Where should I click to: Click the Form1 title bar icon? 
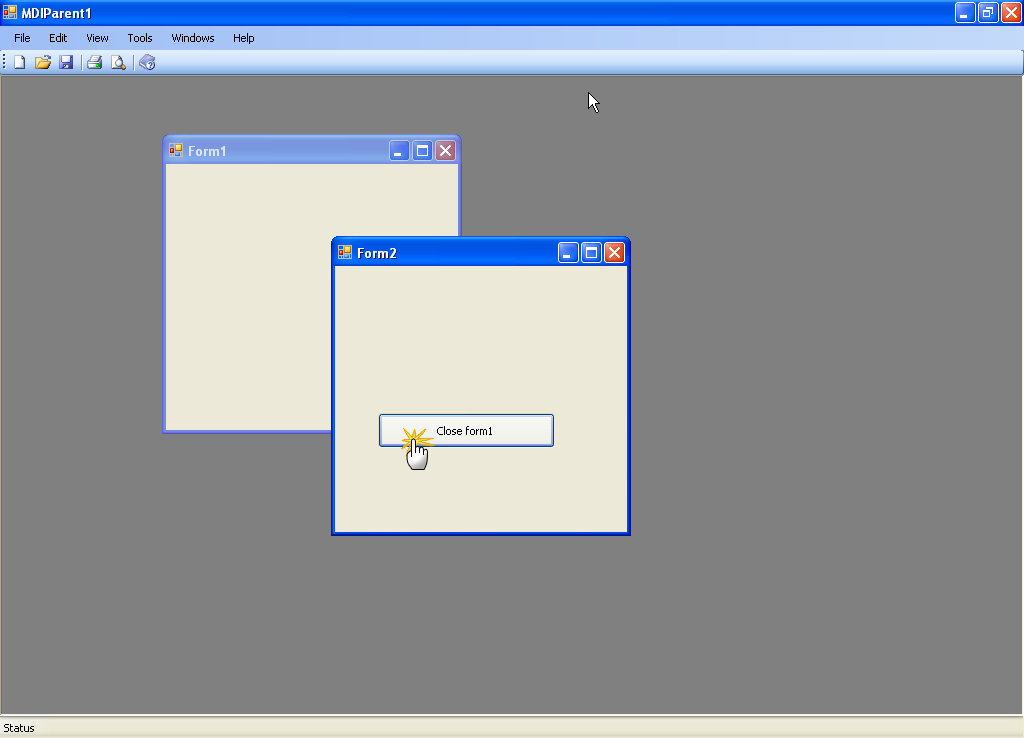[x=176, y=151]
